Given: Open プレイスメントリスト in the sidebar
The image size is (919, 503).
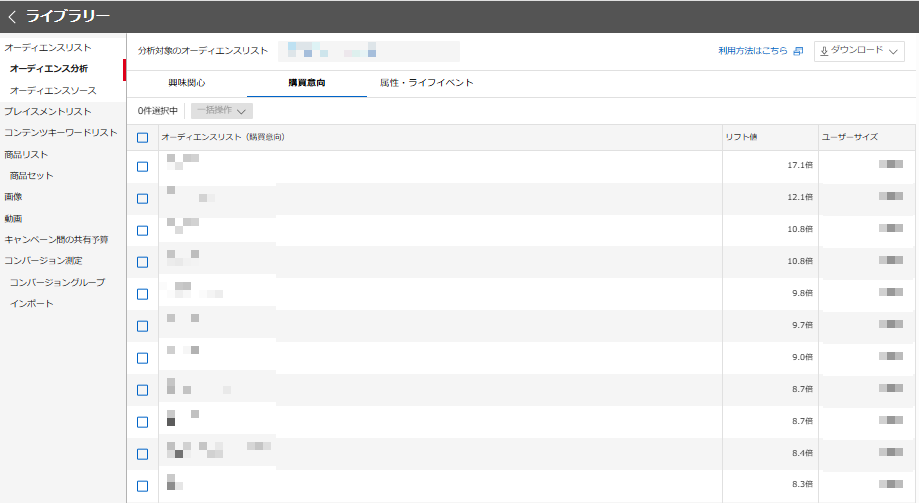Looking at the screenshot, I should 47,111.
